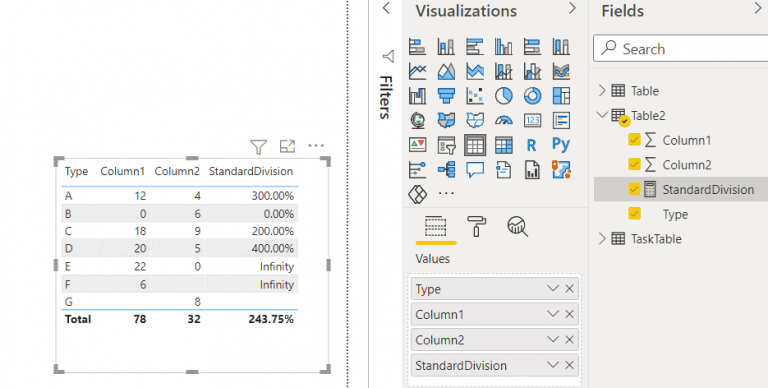Select the Paginated report visual
The image size is (768, 388).
[x=532, y=170]
